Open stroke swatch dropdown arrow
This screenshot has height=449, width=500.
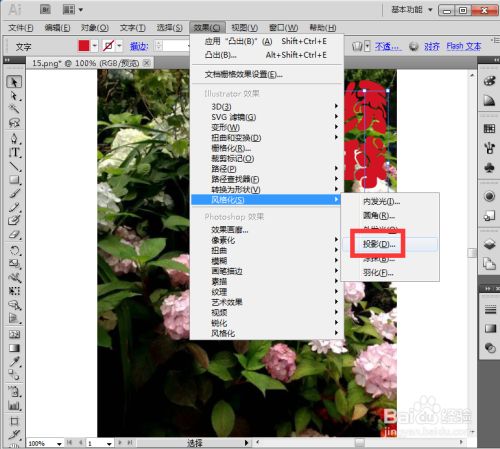(119, 46)
